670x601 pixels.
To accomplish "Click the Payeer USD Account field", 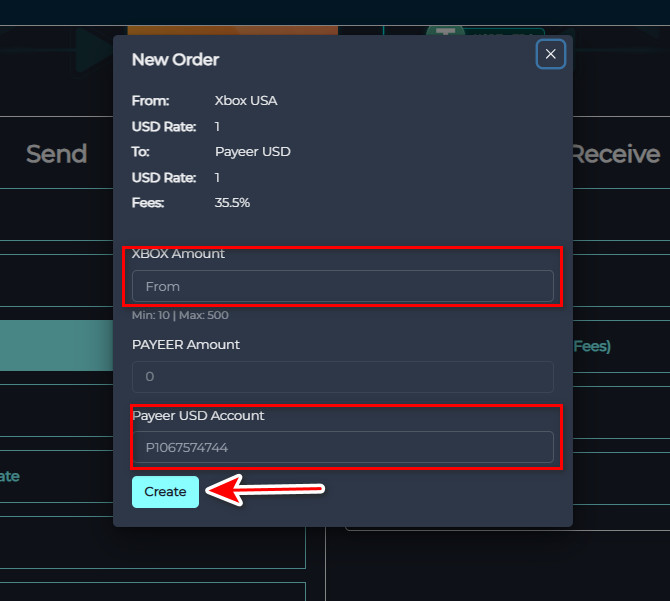I will pos(343,447).
